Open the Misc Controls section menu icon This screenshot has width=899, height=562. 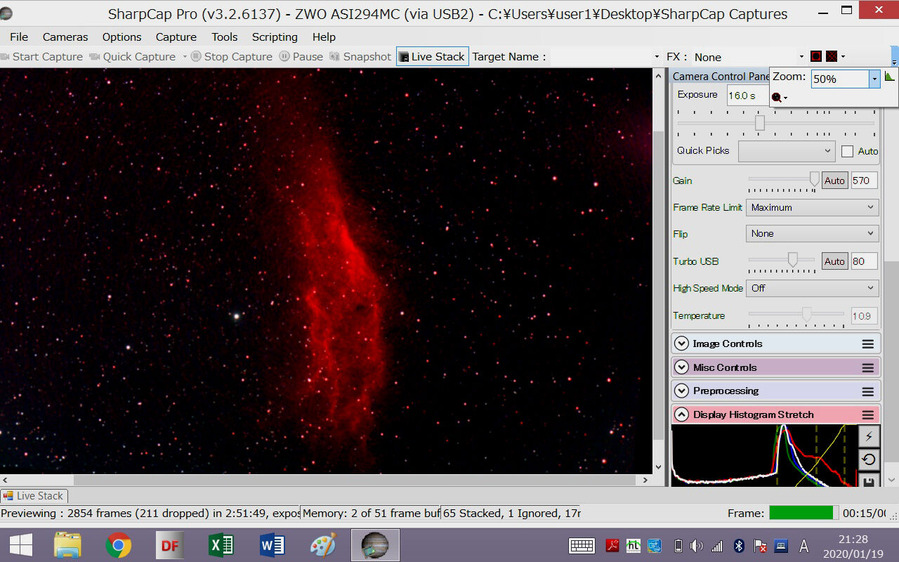868,368
